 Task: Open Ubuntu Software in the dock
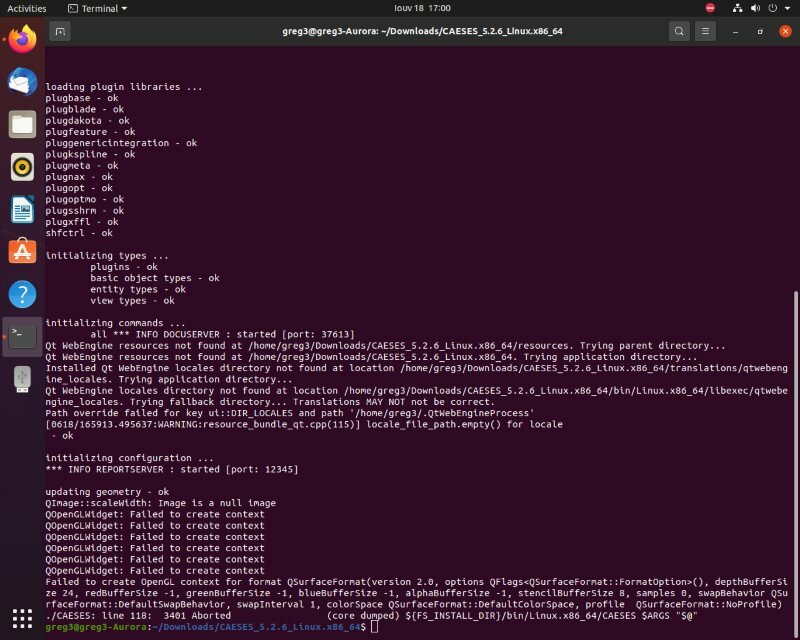[x=22, y=251]
